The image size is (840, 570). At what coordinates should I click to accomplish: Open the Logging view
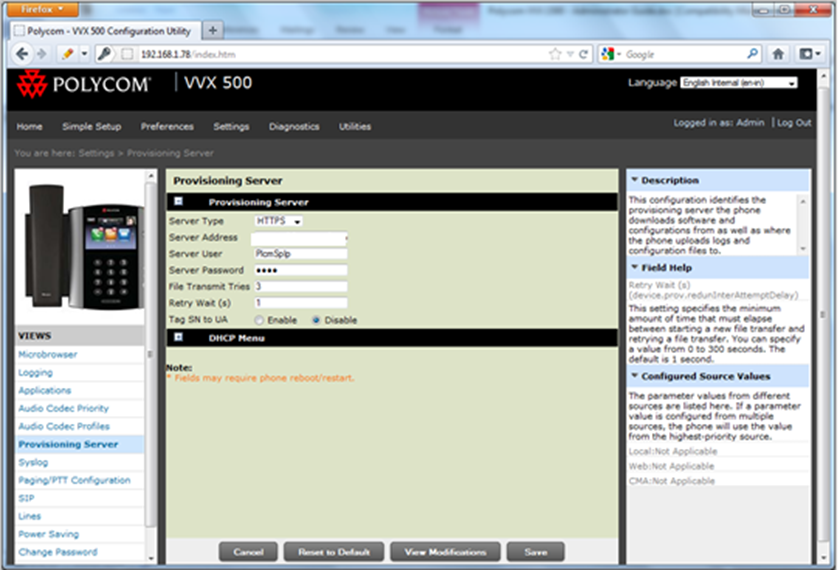(35, 372)
